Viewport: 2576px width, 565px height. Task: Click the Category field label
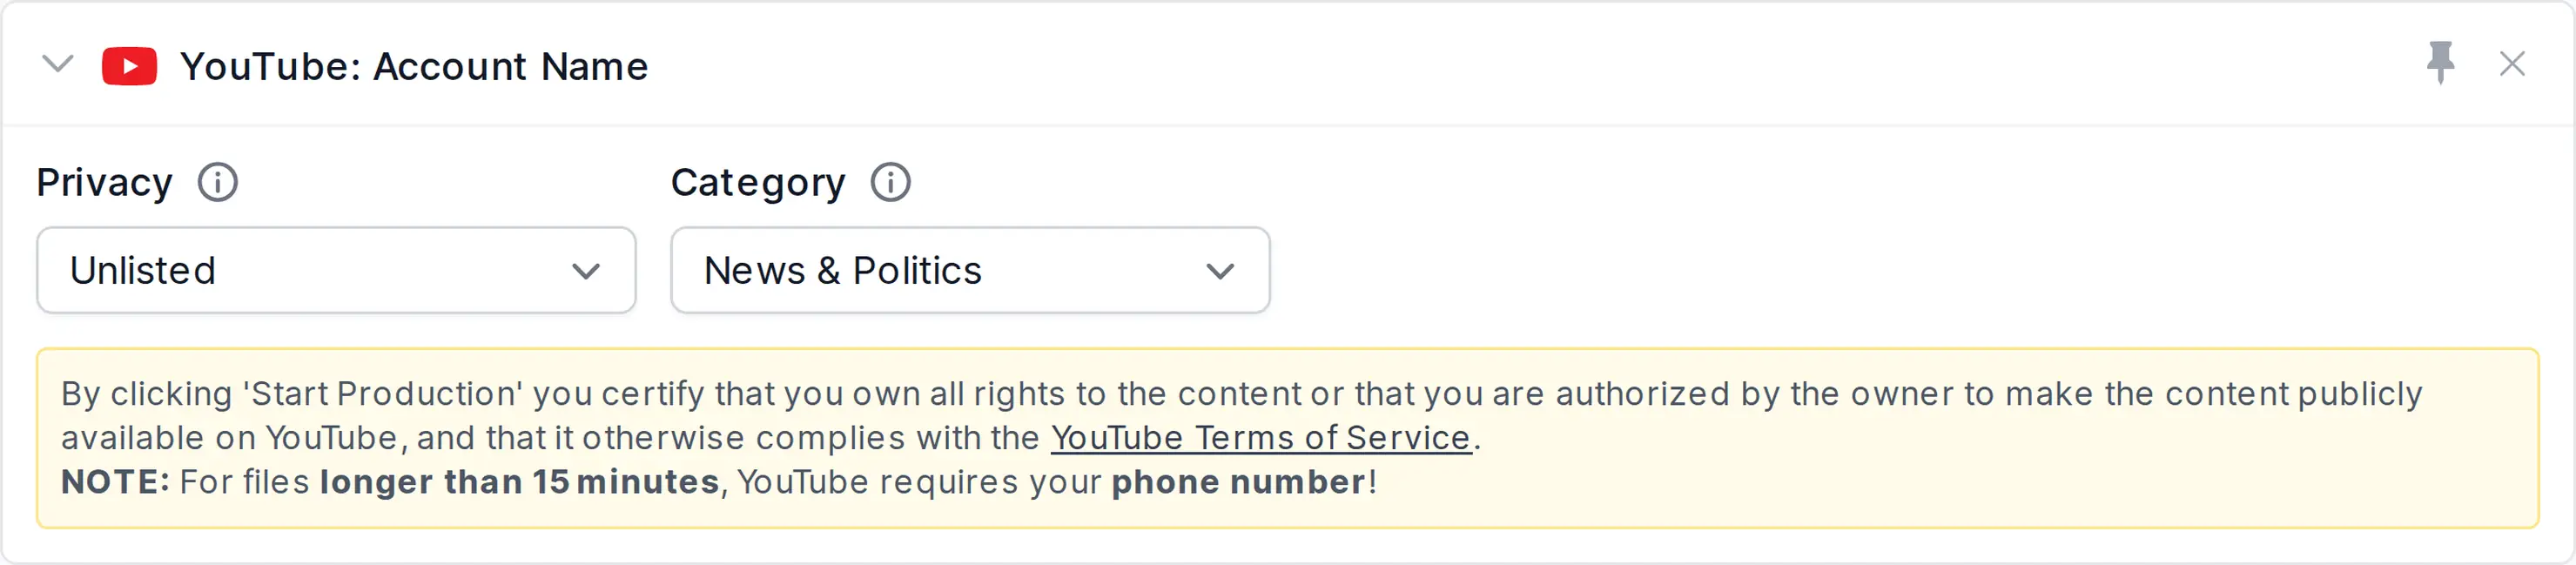(x=758, y=184)
